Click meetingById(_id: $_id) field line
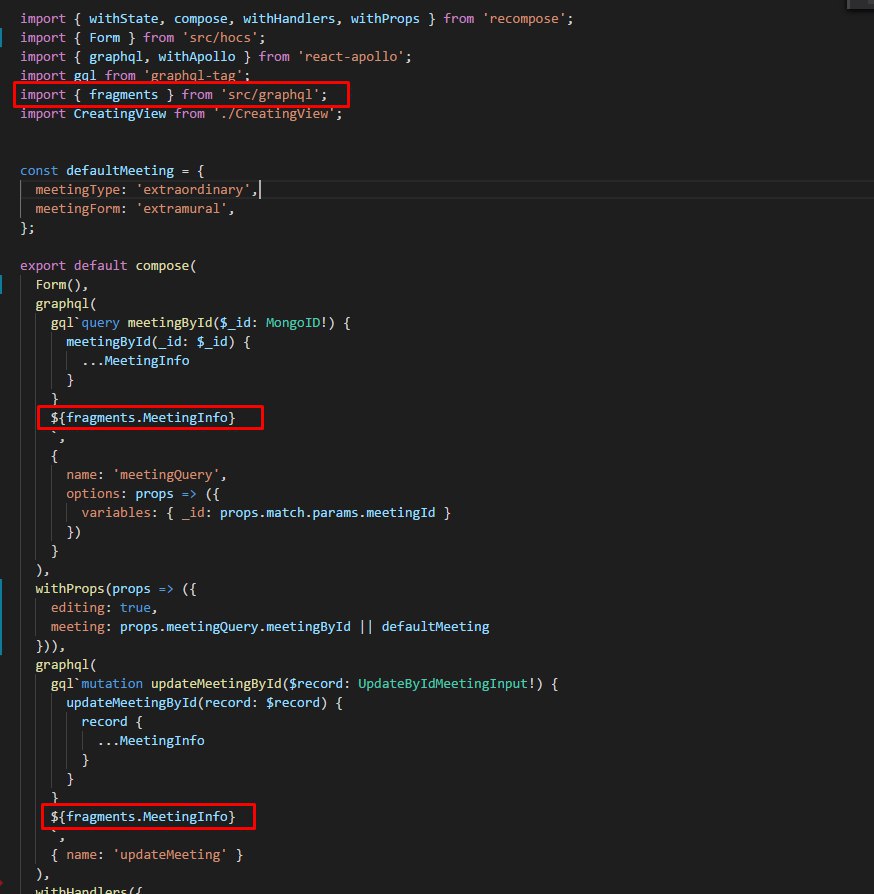The width and height of the screenshot is (874, 894). pos(158,342)
